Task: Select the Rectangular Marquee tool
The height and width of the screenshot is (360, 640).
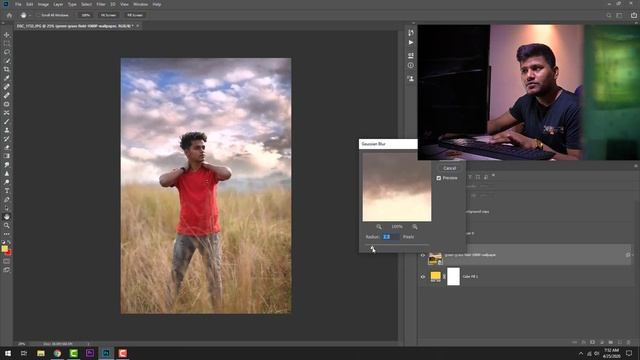Action: (x=7, y=43)
